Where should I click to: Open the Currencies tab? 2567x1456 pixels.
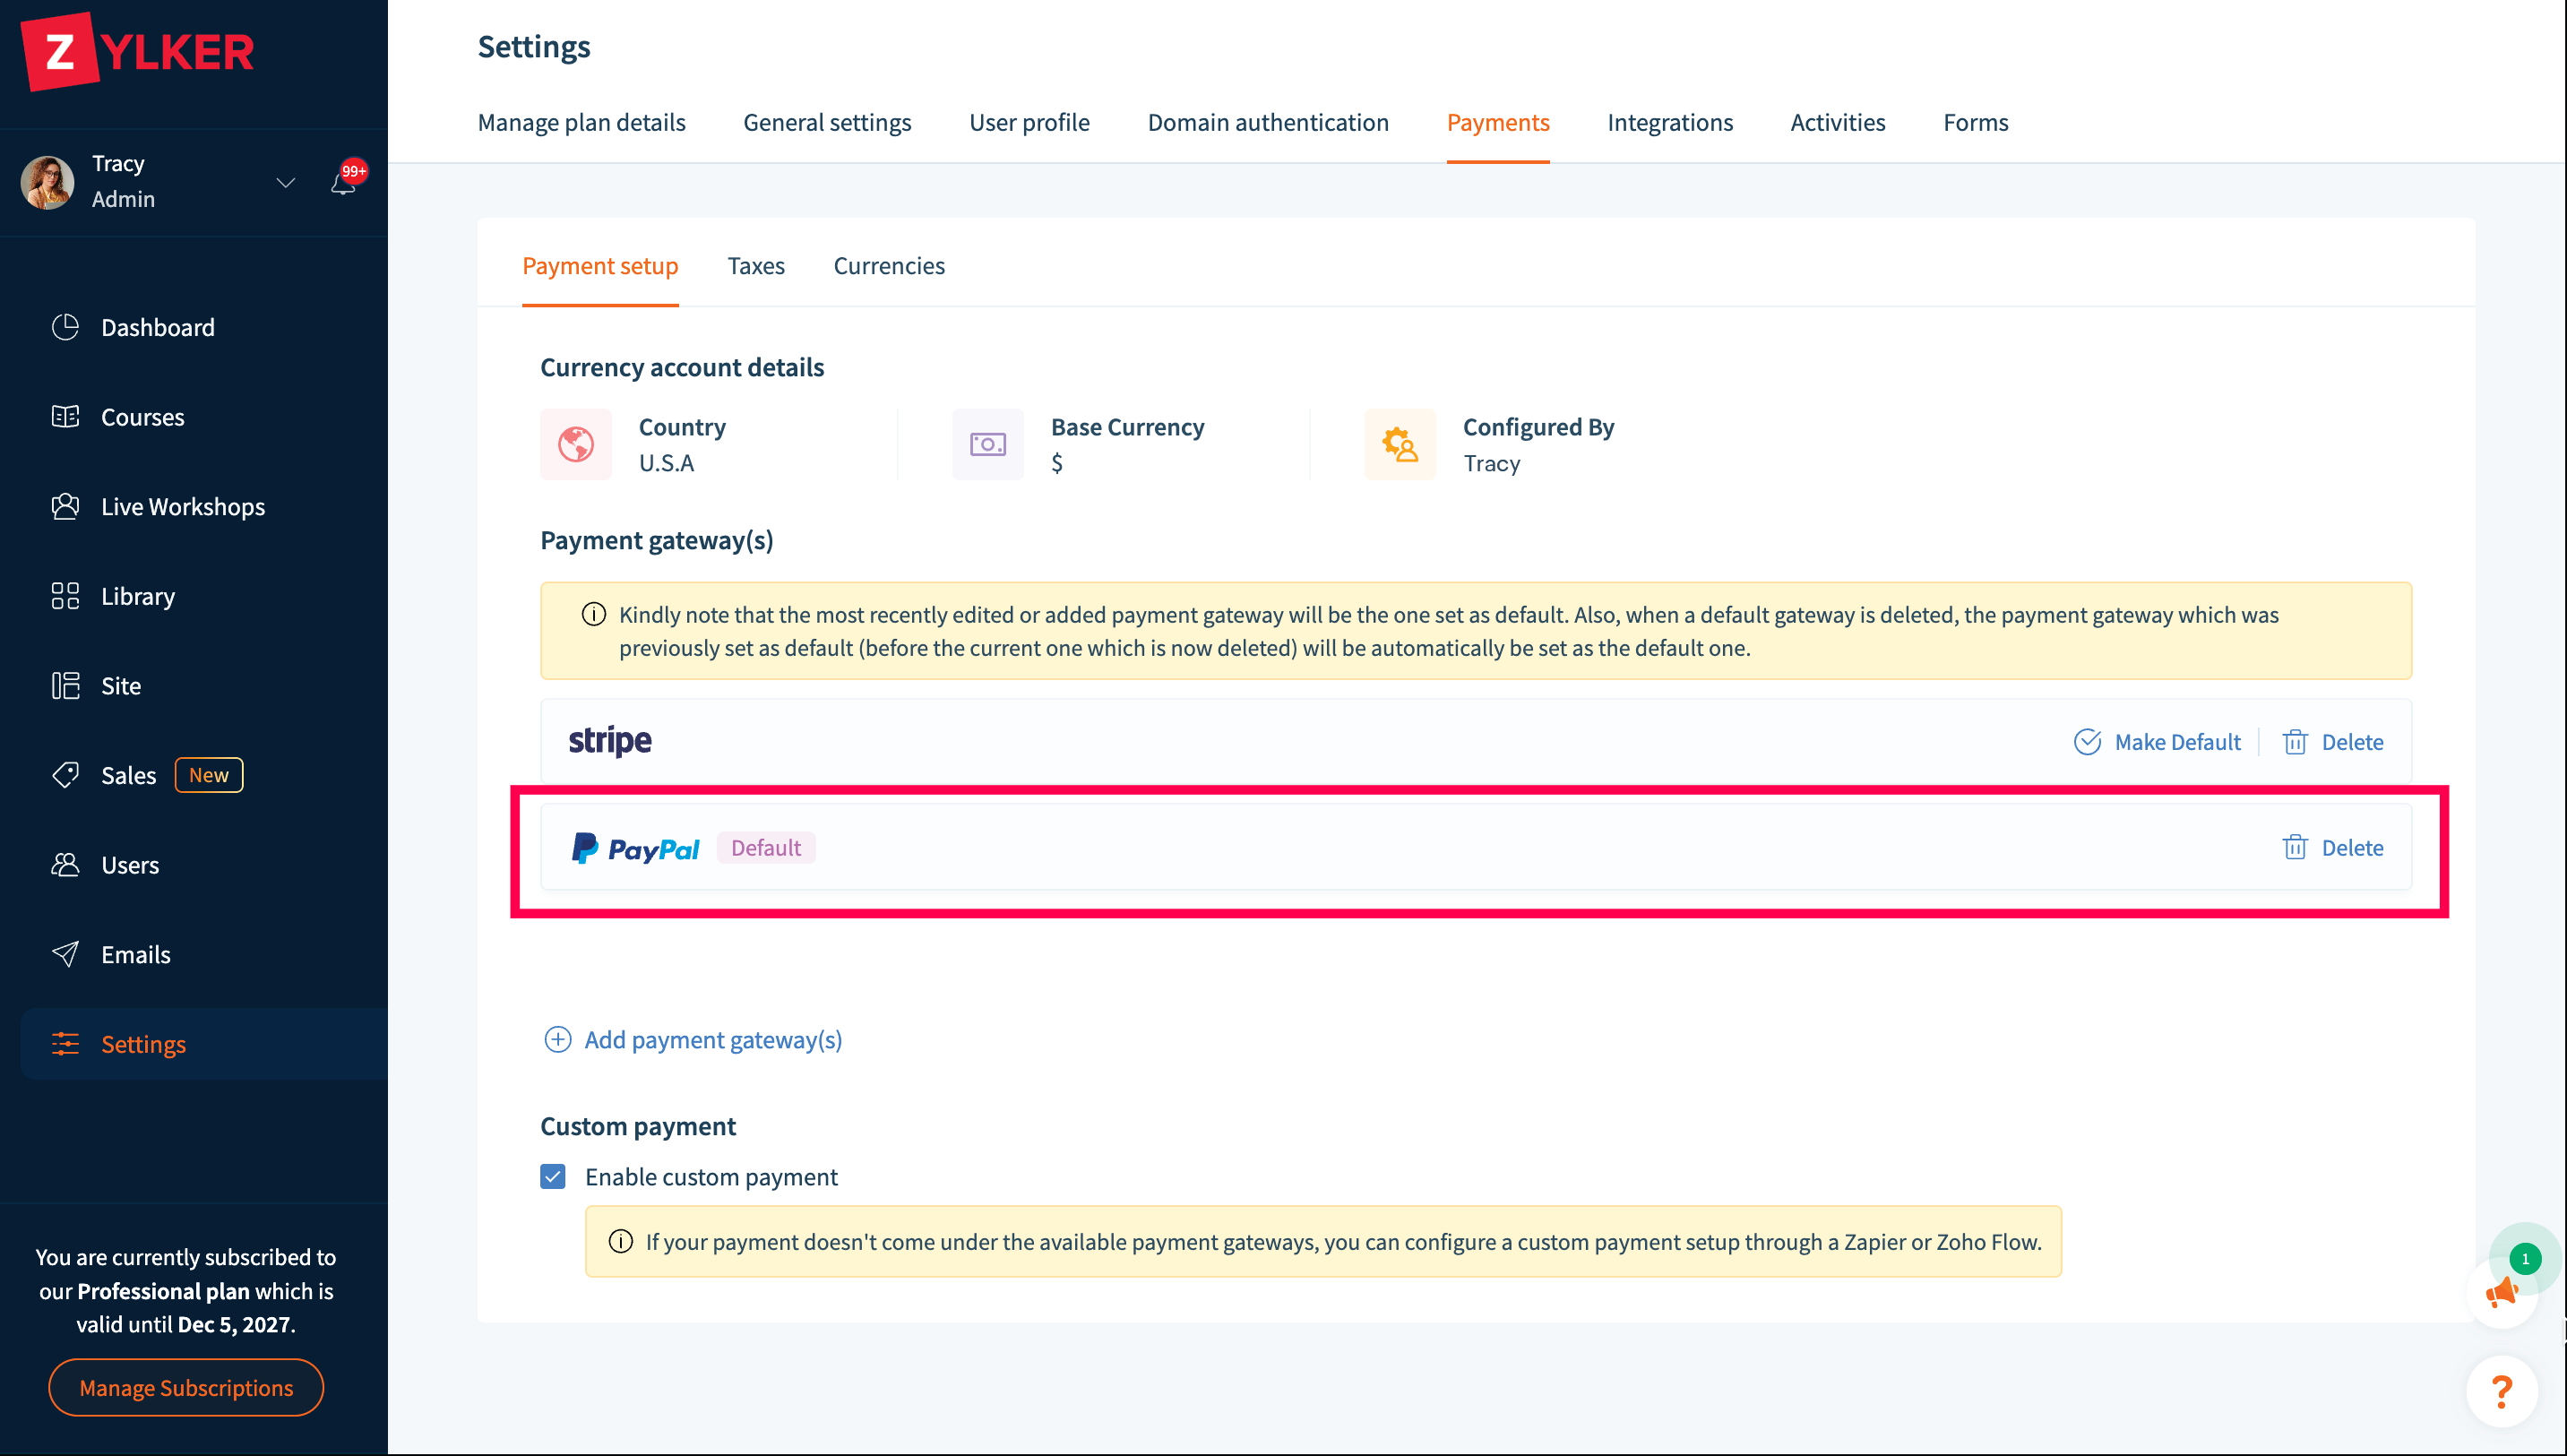[x=888, y=266]
